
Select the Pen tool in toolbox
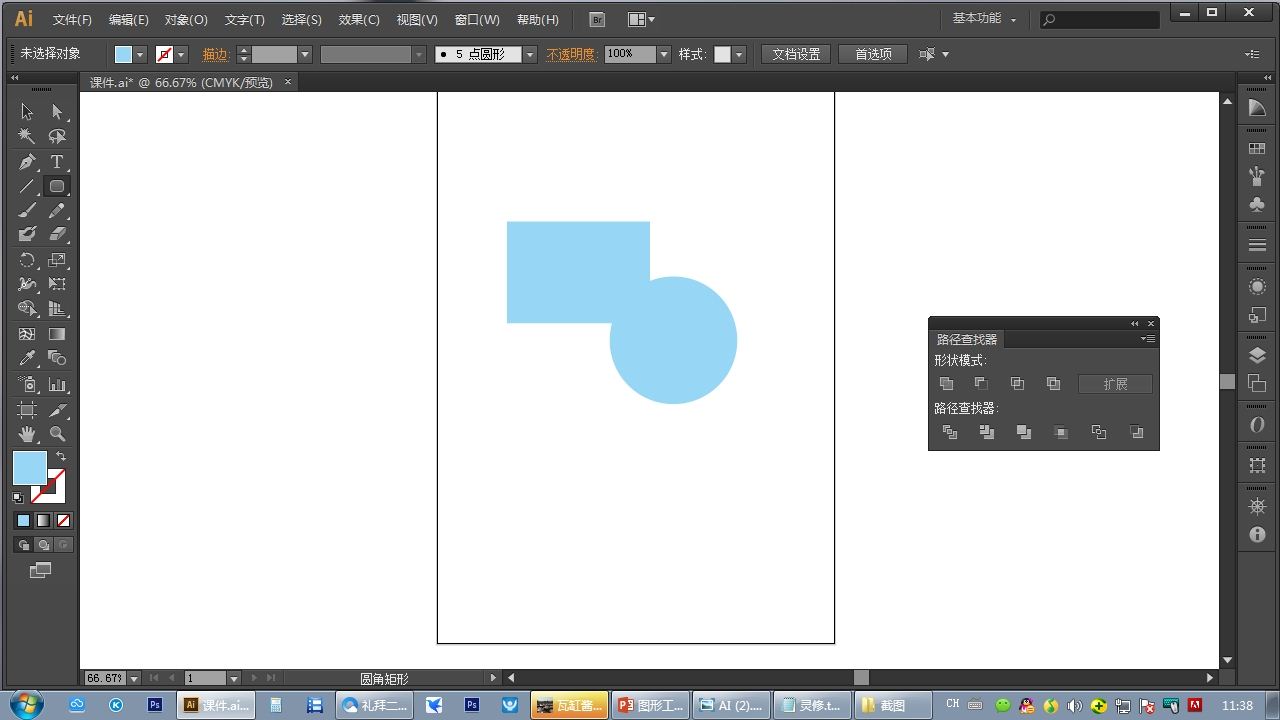pyautogui.click(x=27, y=162)
